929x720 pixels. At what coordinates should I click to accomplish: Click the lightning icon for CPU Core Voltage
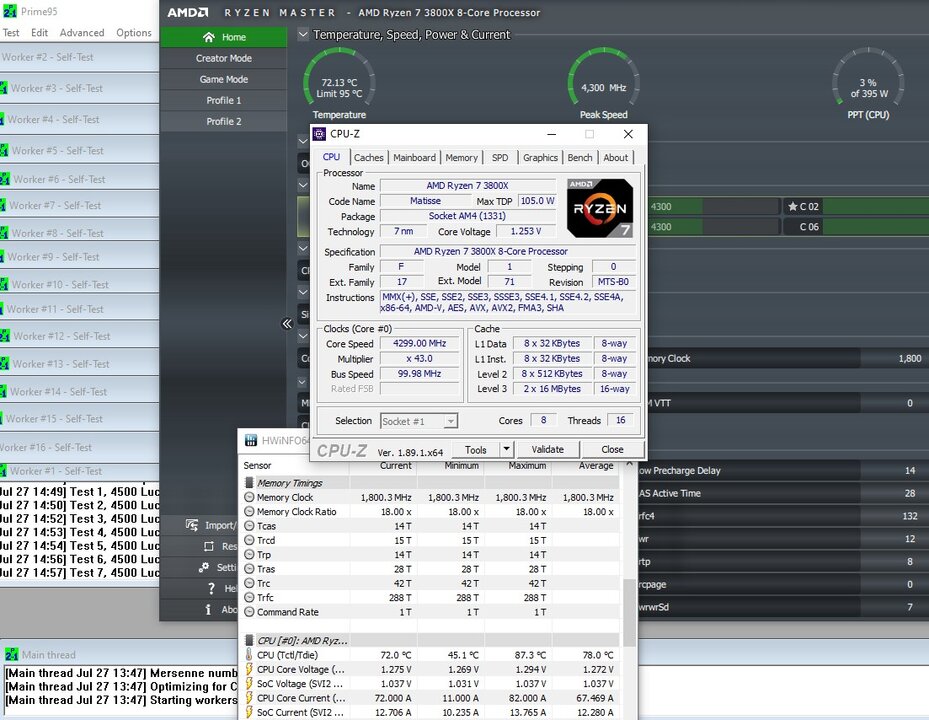point(249,669)
